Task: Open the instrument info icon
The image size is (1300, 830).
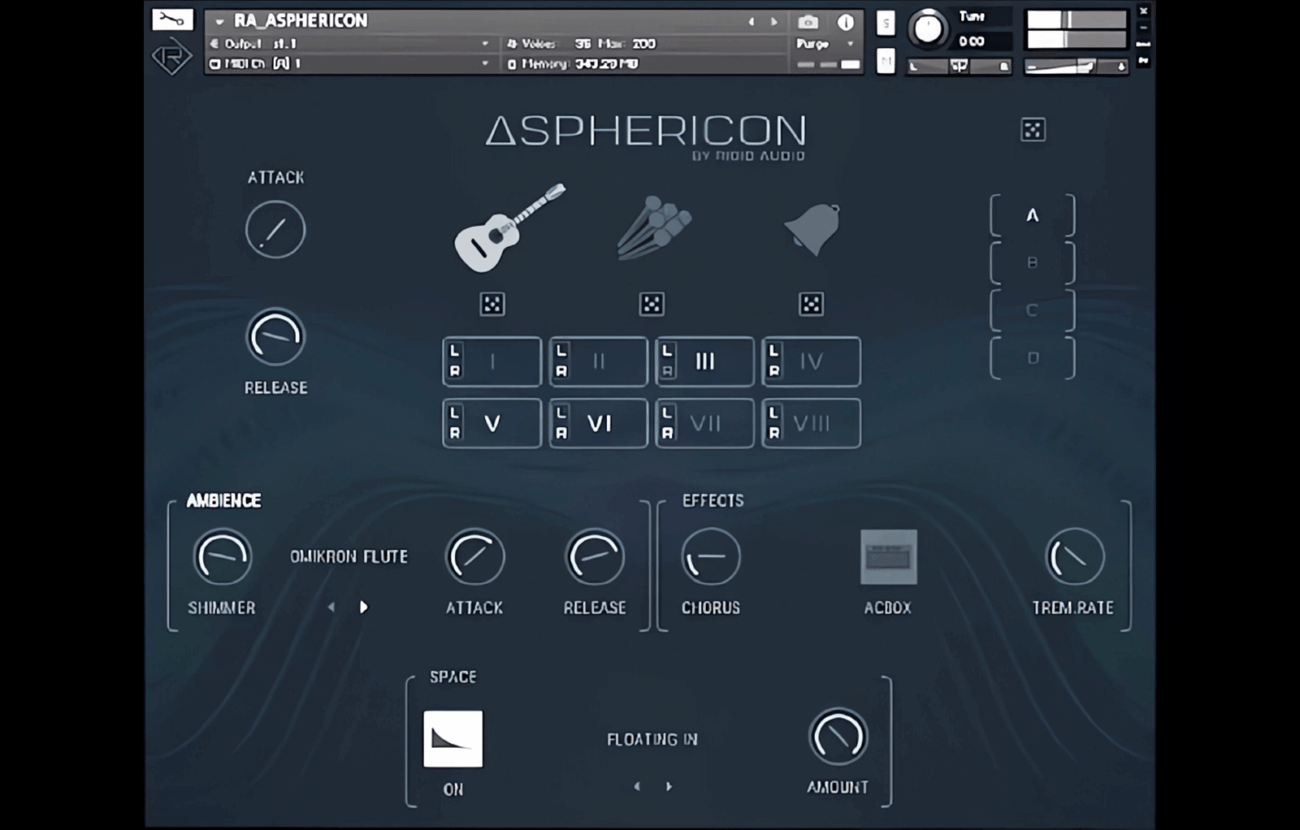Action: point(845,22)
